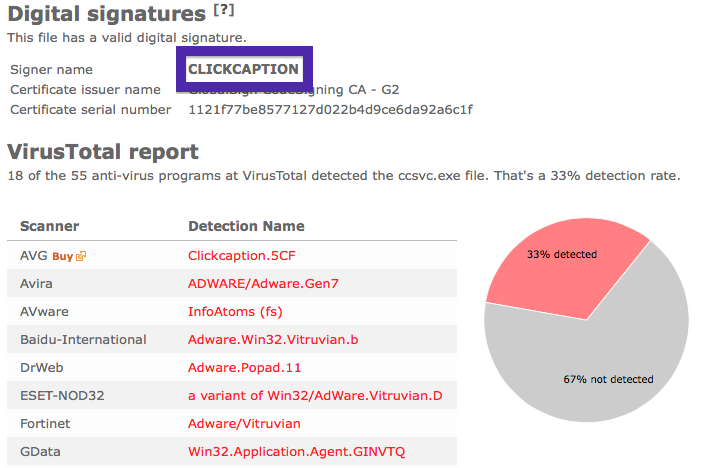This screenshot has height=468, width=704.
Task: Select the certificate serial number text
Action: [330, 110]
